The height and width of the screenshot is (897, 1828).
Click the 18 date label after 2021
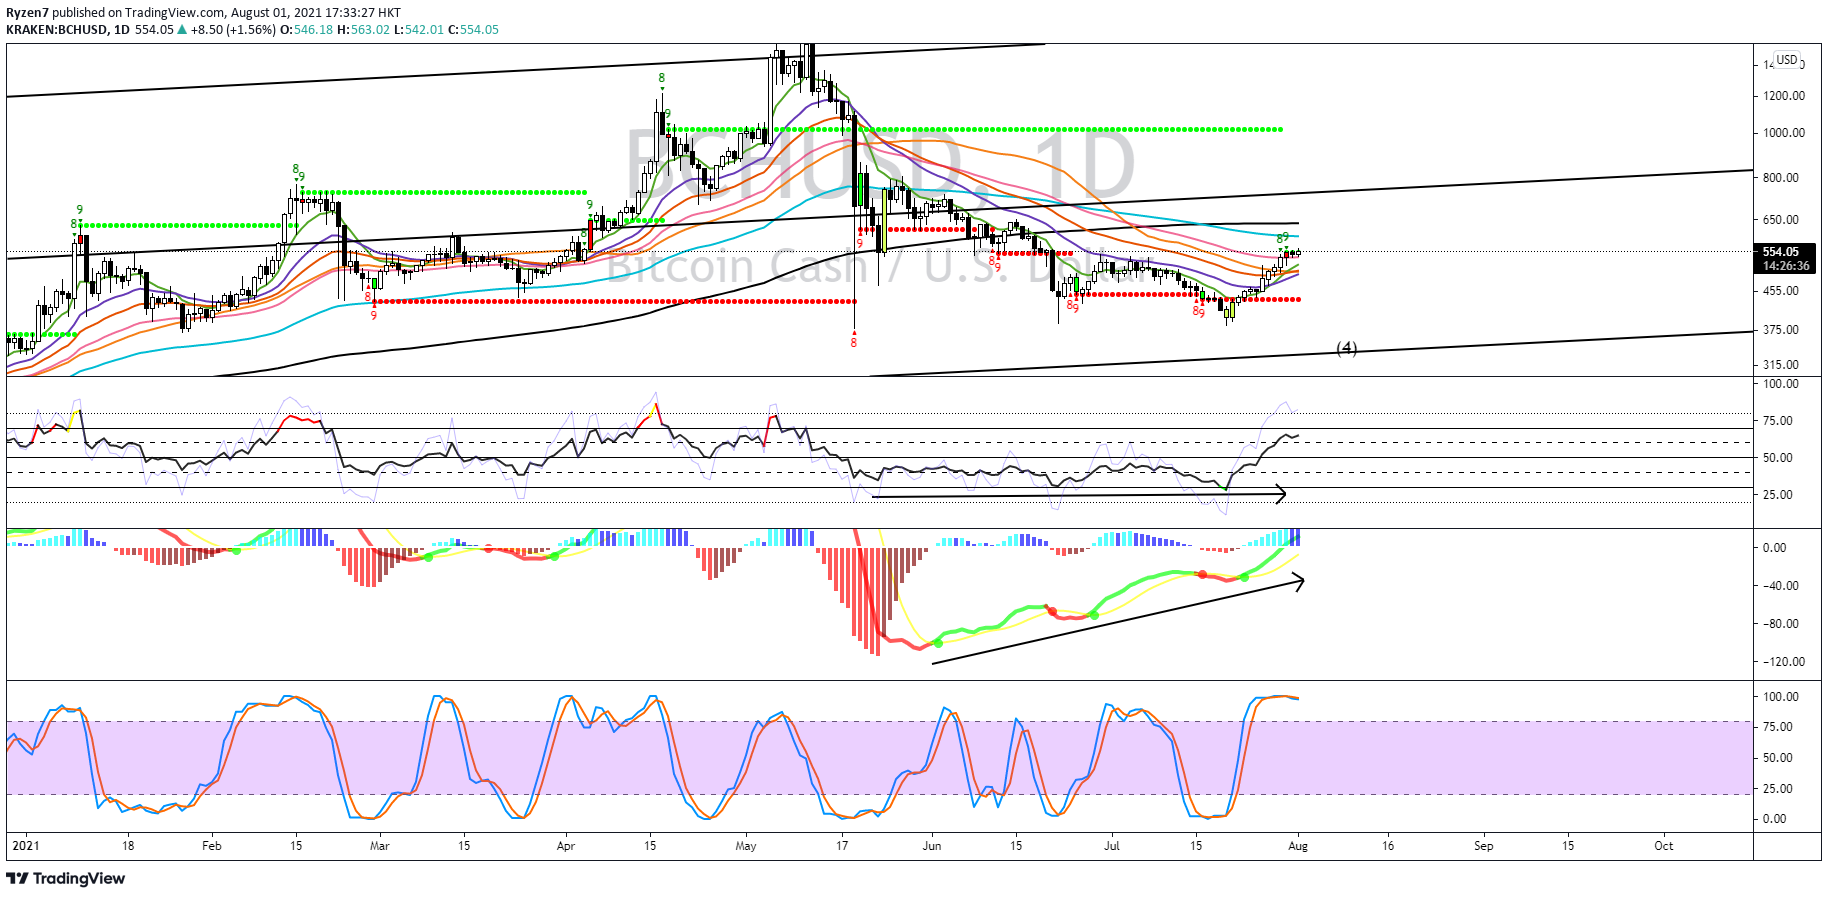coord(128,845)
